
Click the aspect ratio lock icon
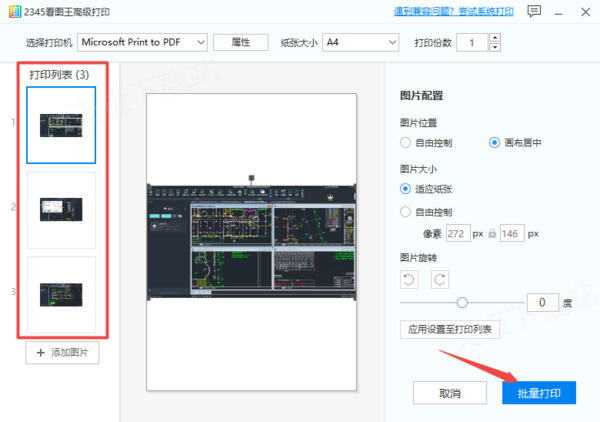(x=490, y=233)
